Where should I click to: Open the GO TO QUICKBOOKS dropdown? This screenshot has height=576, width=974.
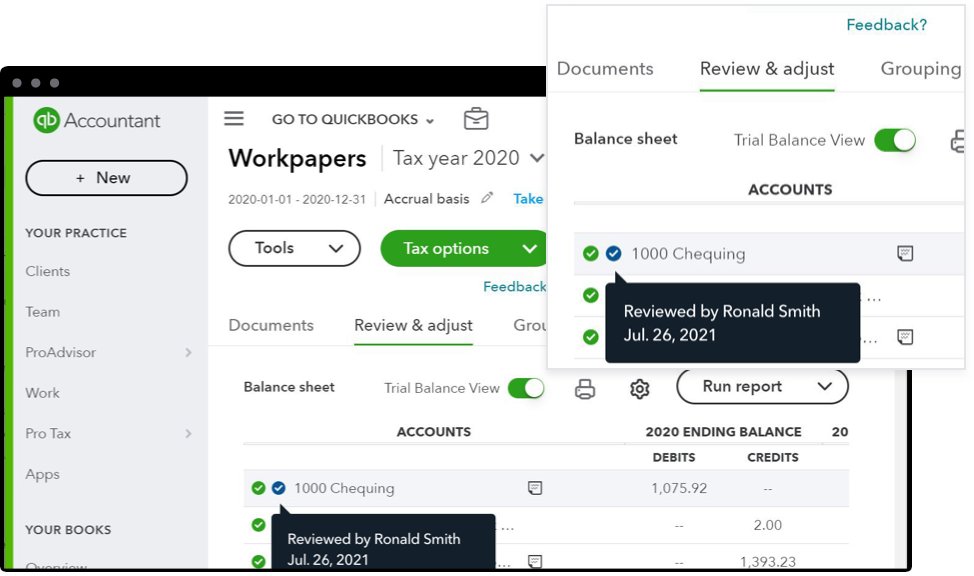(353, 119)
